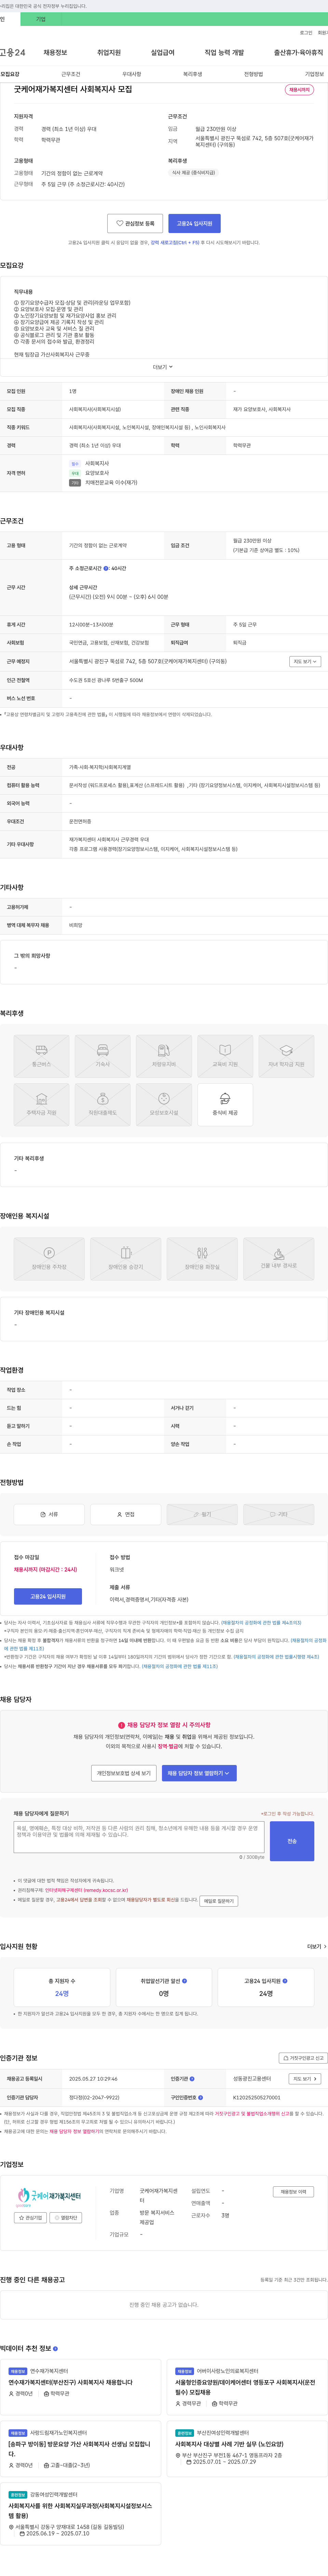The height and width of the screenshot is (2576, 328).
Task: Click 채용정보 더보기 in 기업정보
Action: (x=294, y=2192)
